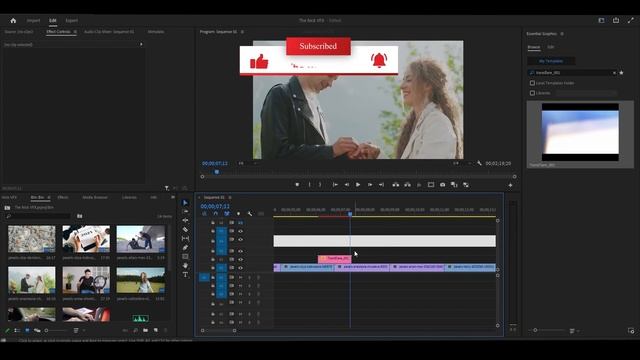Pick the Track Select Forward tool
Screen dimensions: 640x360
[x=185, y=211]
